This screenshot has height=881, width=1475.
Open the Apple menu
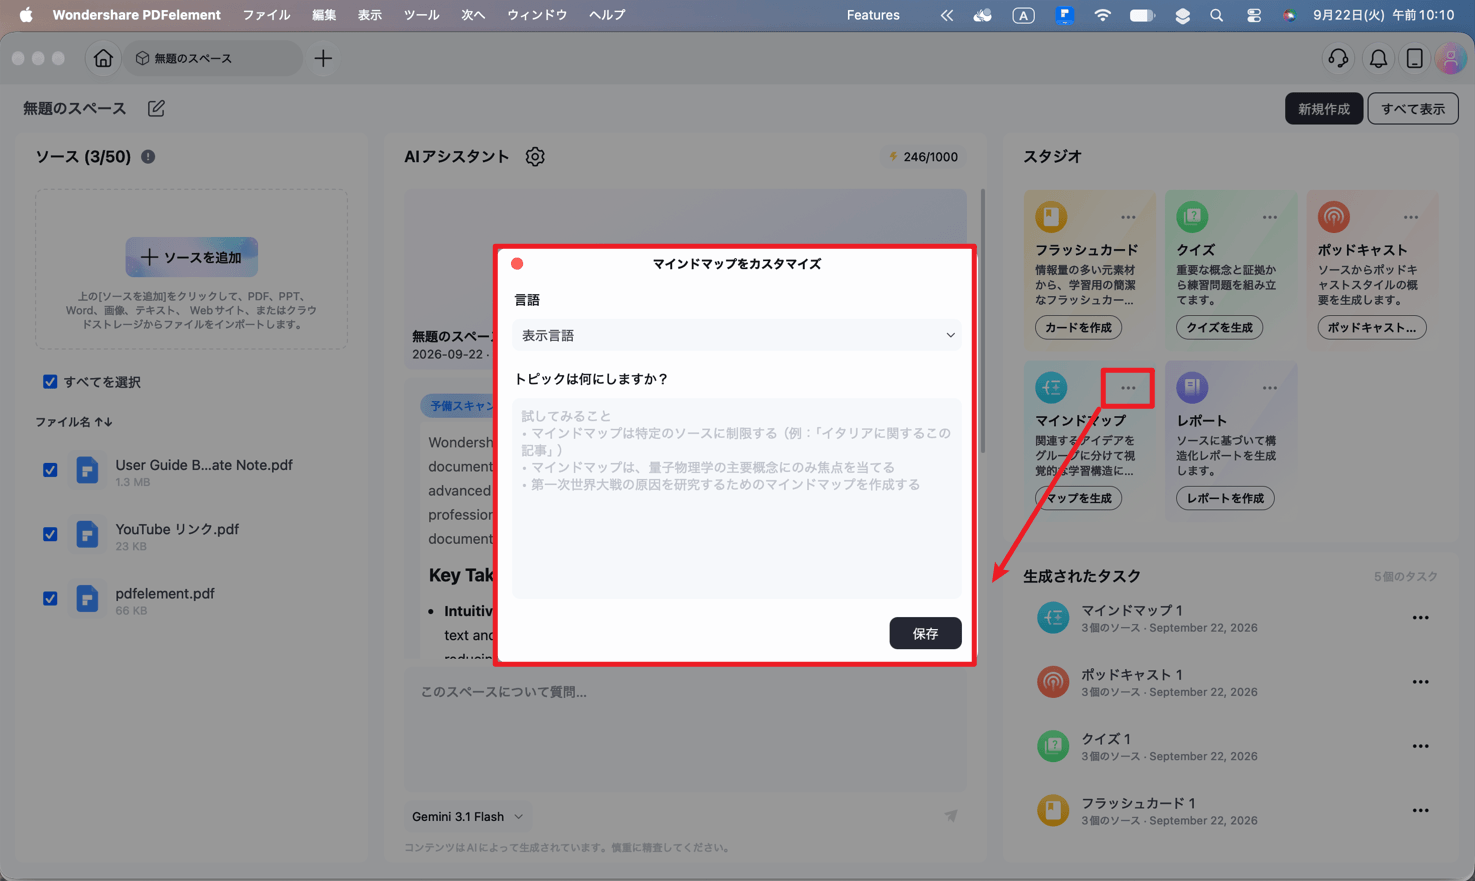coord(26,15)
